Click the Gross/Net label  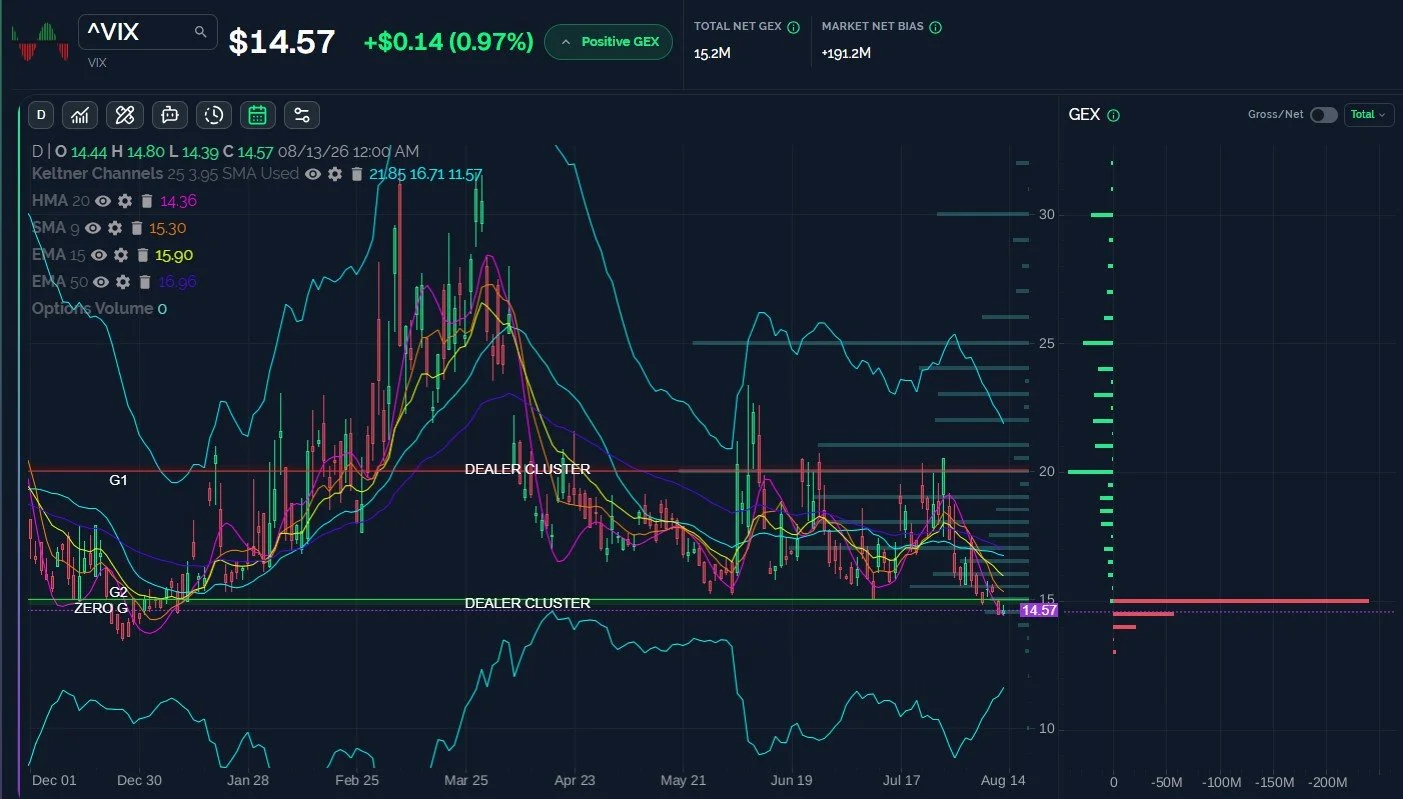pyautogui.click(x=1276, y=115)
